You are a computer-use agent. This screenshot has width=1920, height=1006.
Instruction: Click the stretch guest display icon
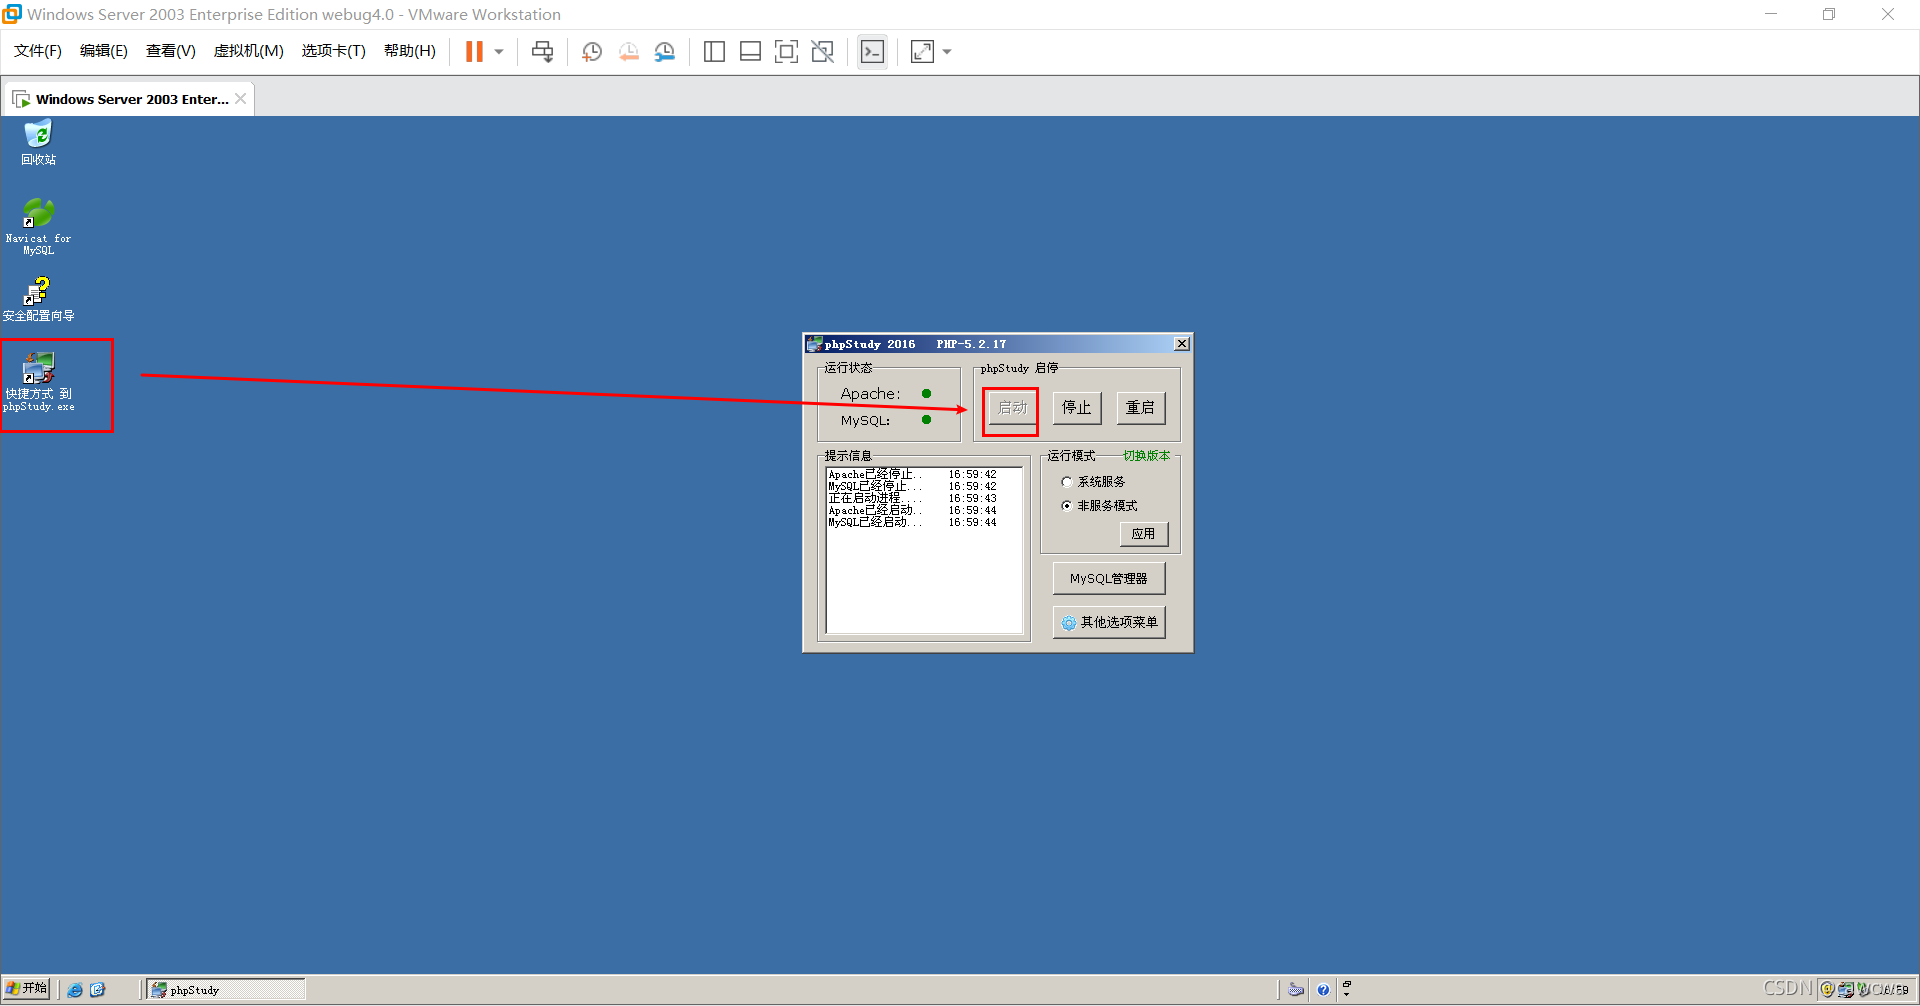point(922,52)
